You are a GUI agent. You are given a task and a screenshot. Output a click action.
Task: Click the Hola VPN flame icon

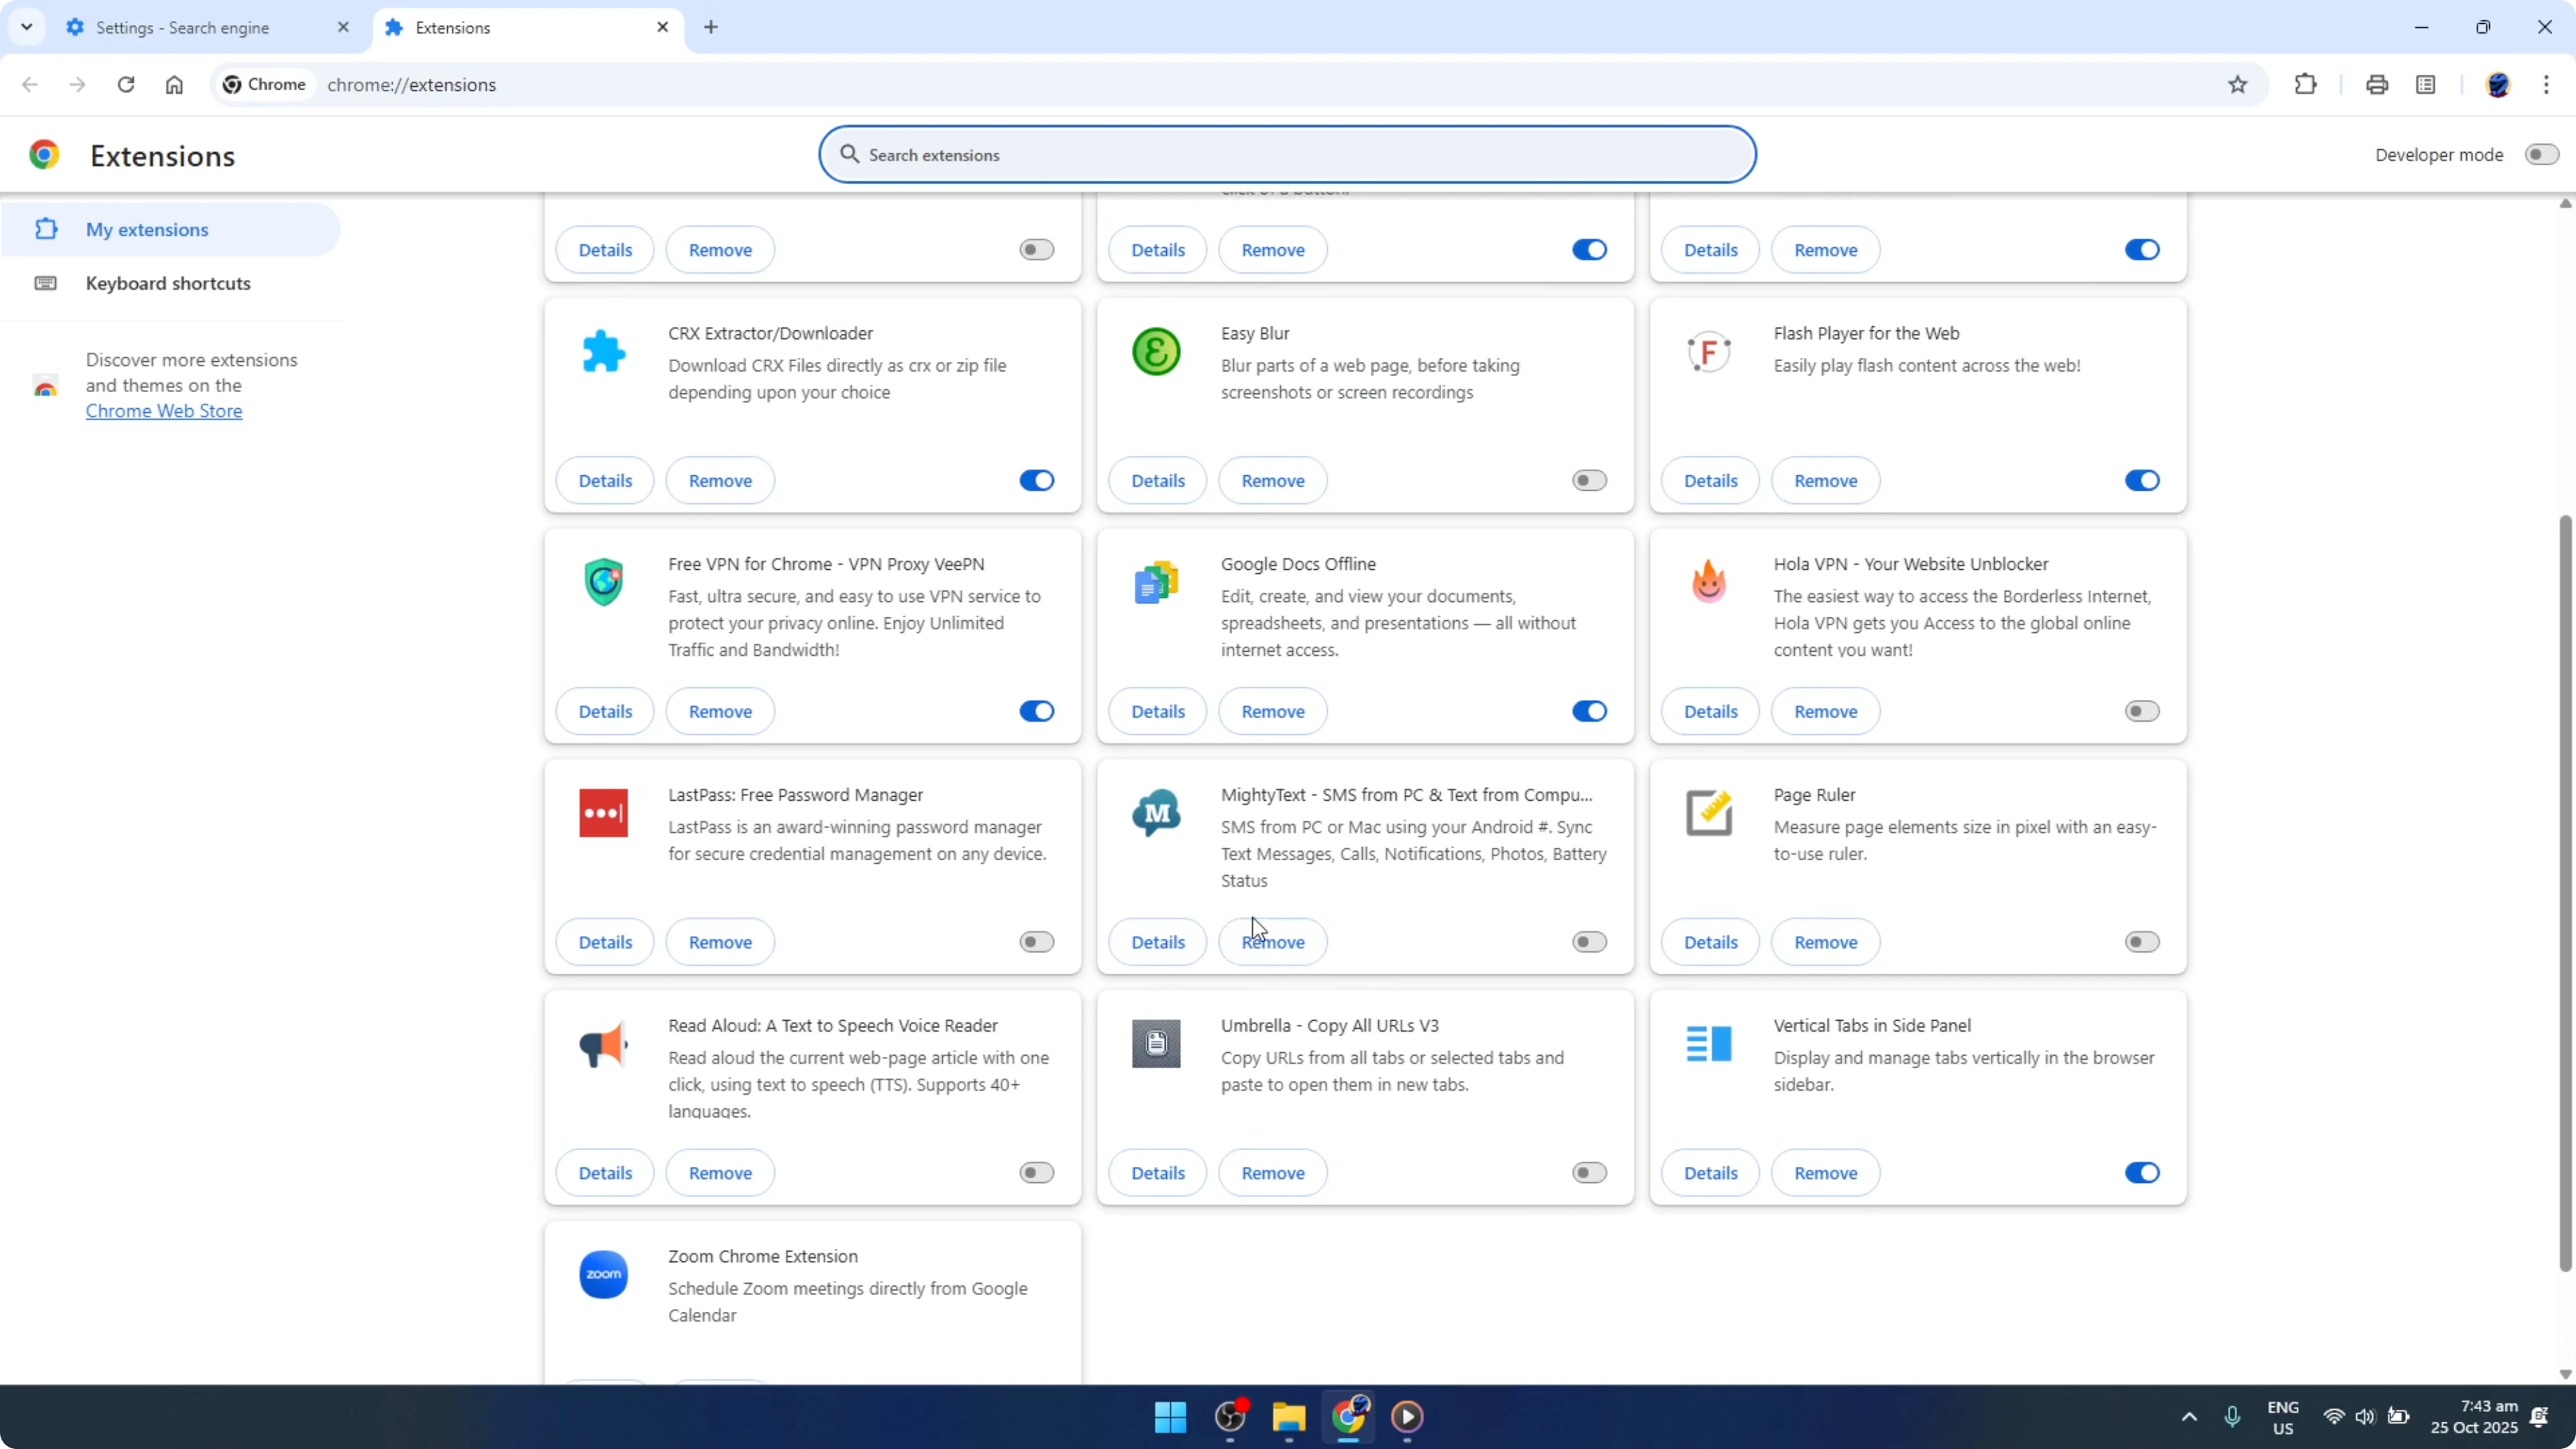tap(1709, 582)
